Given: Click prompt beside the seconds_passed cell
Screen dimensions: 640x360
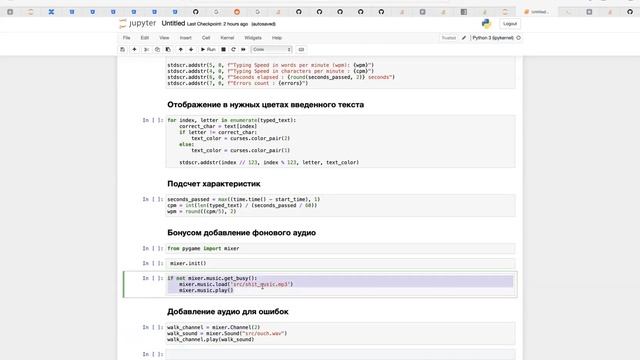Looking at the screenshot, I should (153, 199).
